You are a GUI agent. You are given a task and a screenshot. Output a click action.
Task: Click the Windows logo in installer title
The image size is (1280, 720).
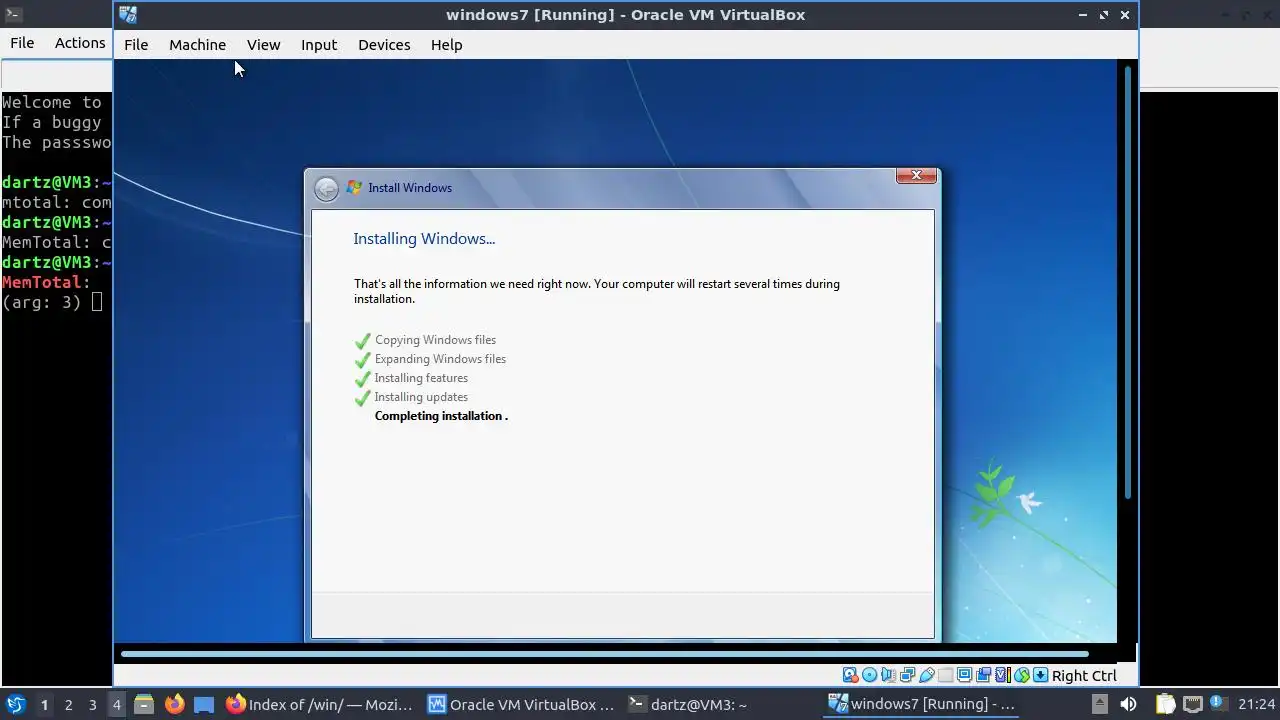click(x=354, y=187)
